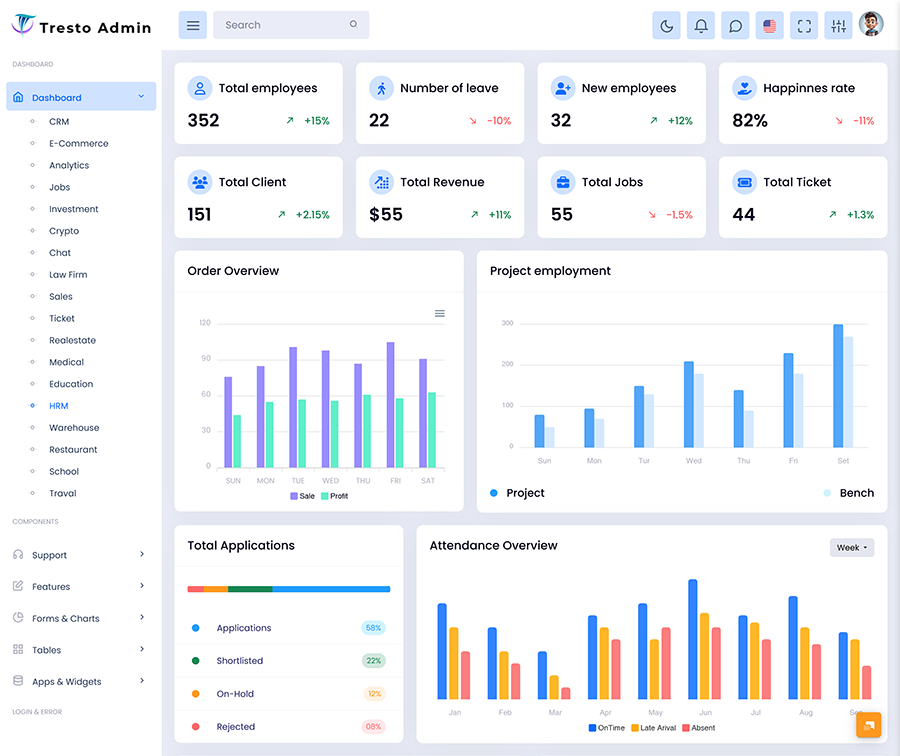The image size is (900, 756).
Task: Expand the Support submenu arrow
Action: coord(142,554)
